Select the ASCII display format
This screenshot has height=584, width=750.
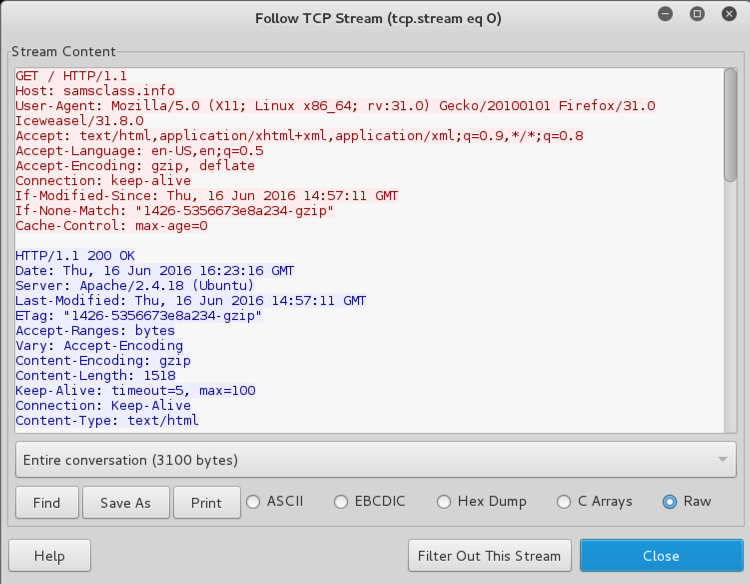point(275,501)
